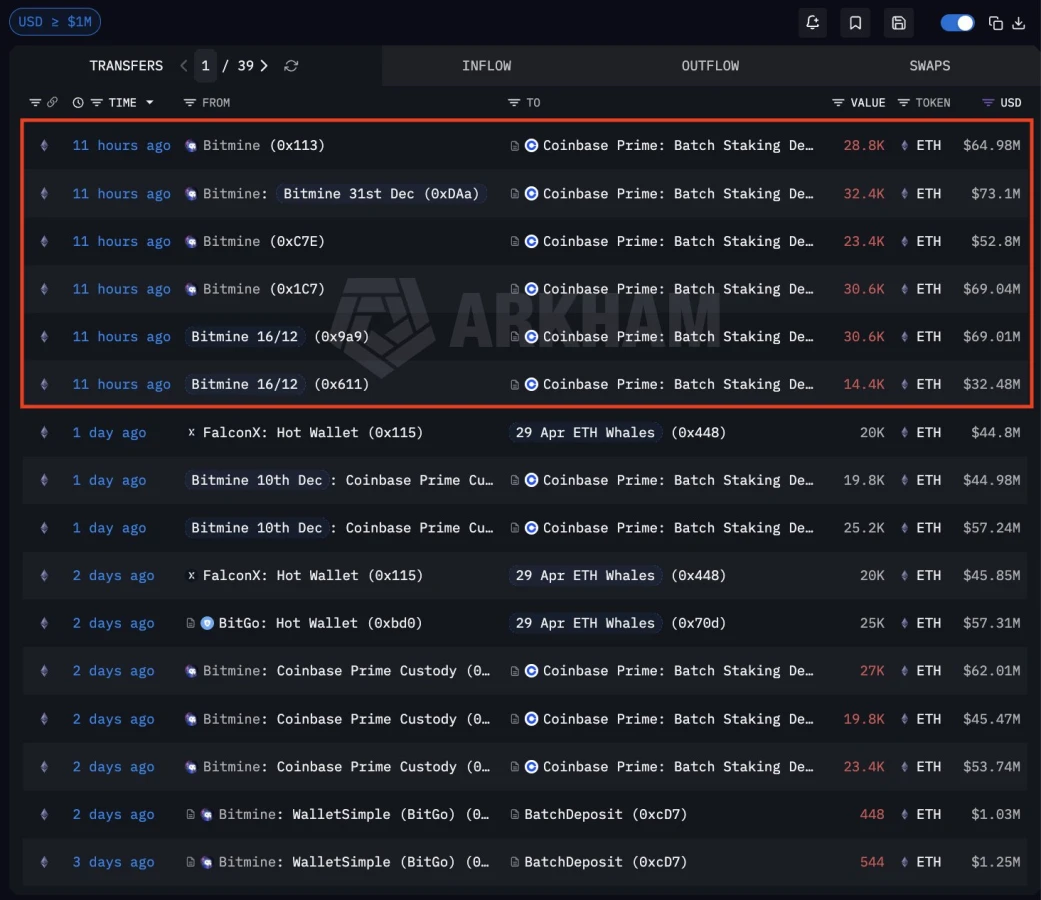Screen dimensions: 1041x900
Task: Open Bitmine (0xC7E) sender address
Action: click(x=264, y=242)
